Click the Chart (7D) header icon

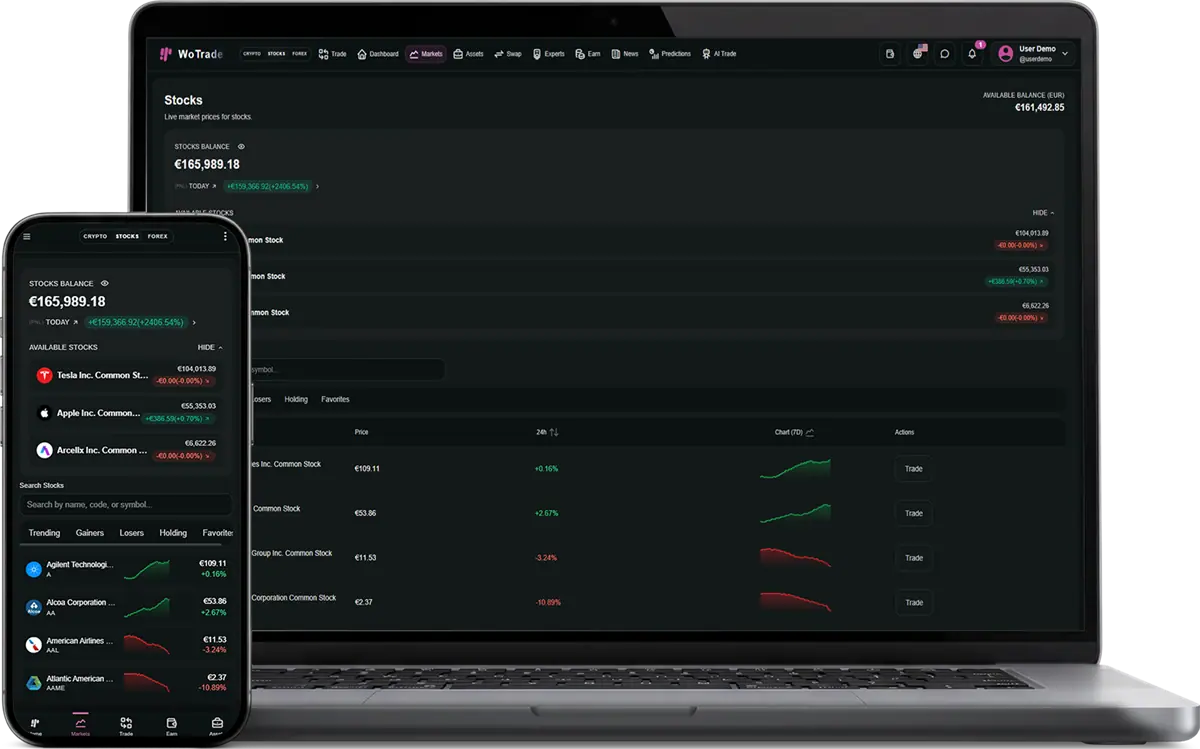tap(809, 432)
